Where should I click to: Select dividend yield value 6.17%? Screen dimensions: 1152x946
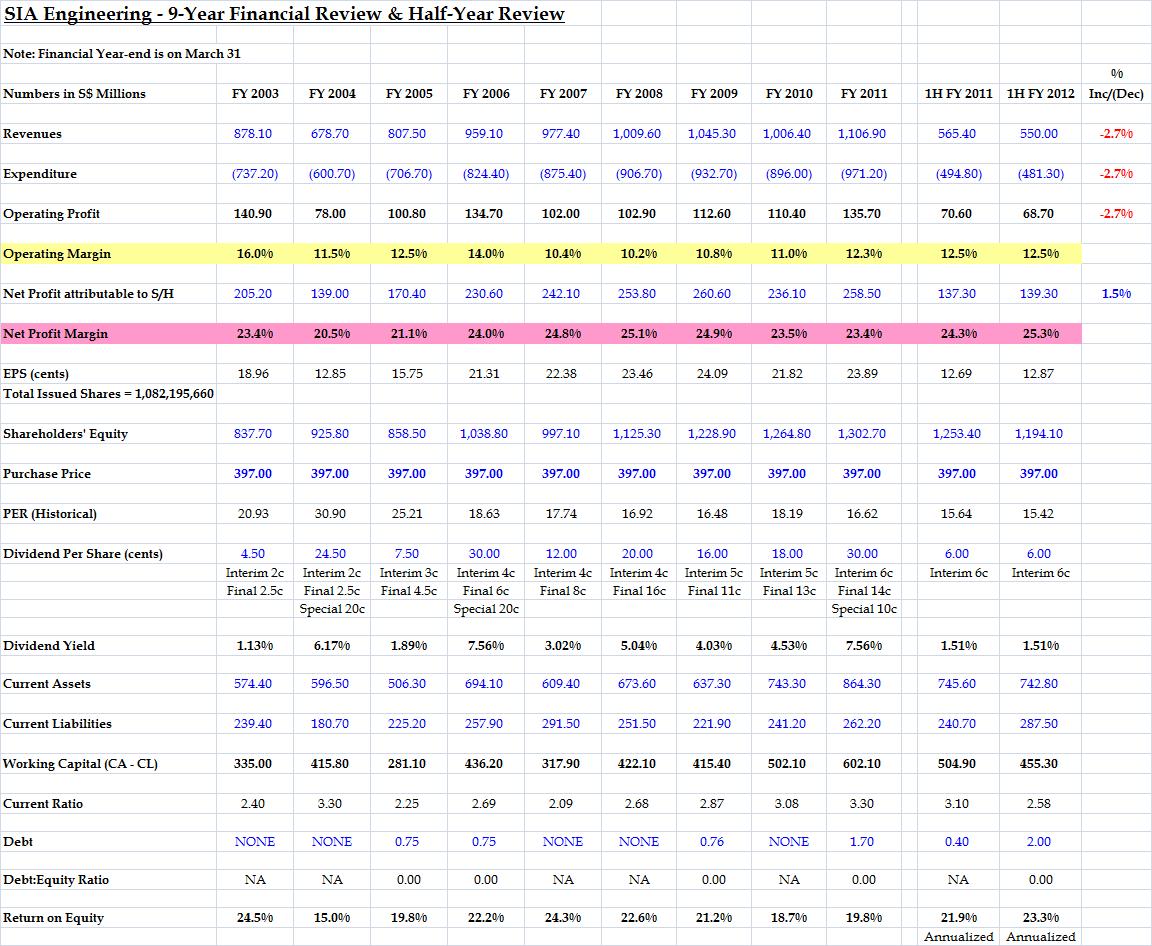(332, 646)
